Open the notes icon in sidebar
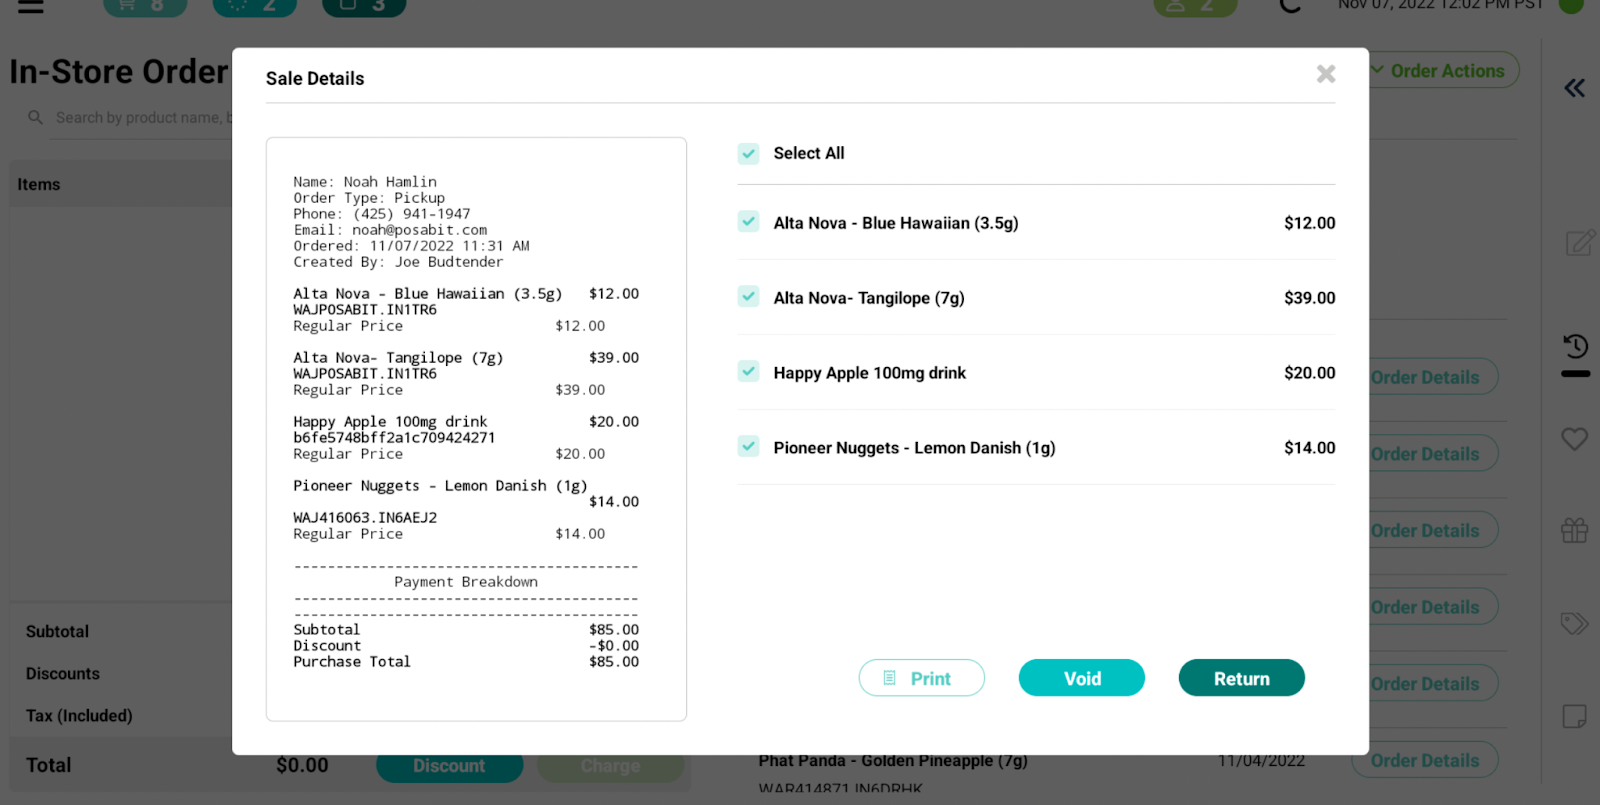Screen dimensions: 1600x805 click(x=1575, y=716)
